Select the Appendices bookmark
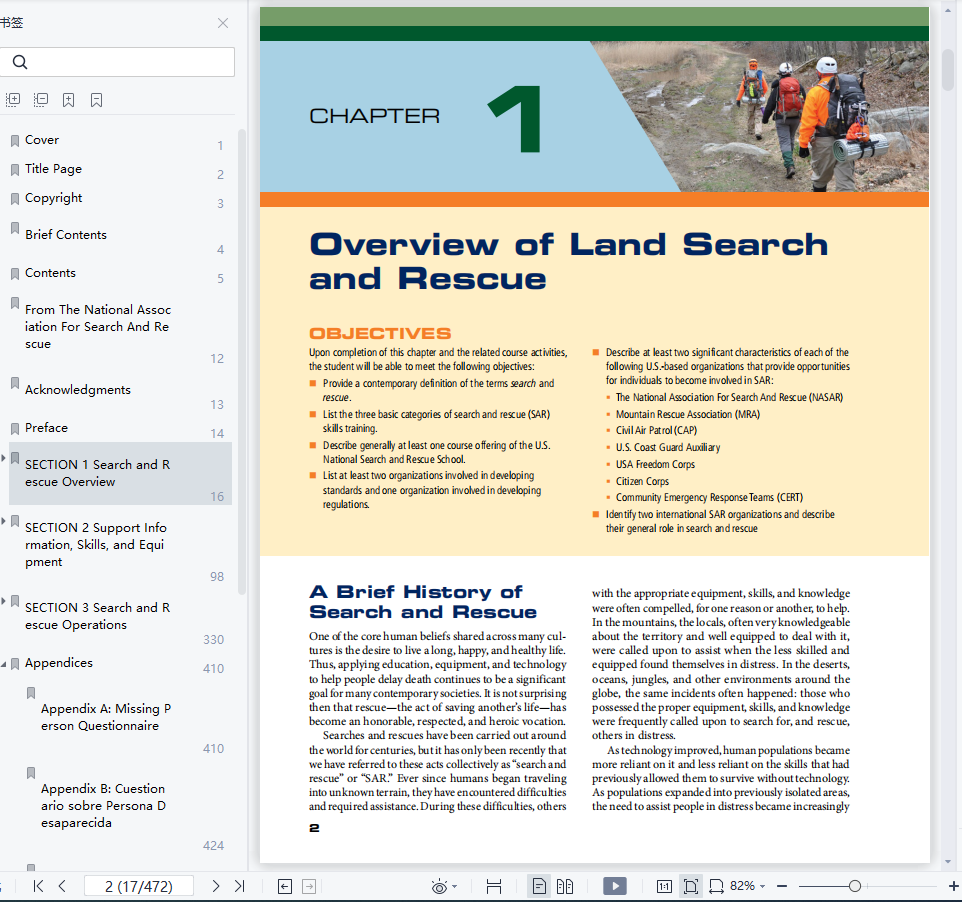 [x=59, y=663]
